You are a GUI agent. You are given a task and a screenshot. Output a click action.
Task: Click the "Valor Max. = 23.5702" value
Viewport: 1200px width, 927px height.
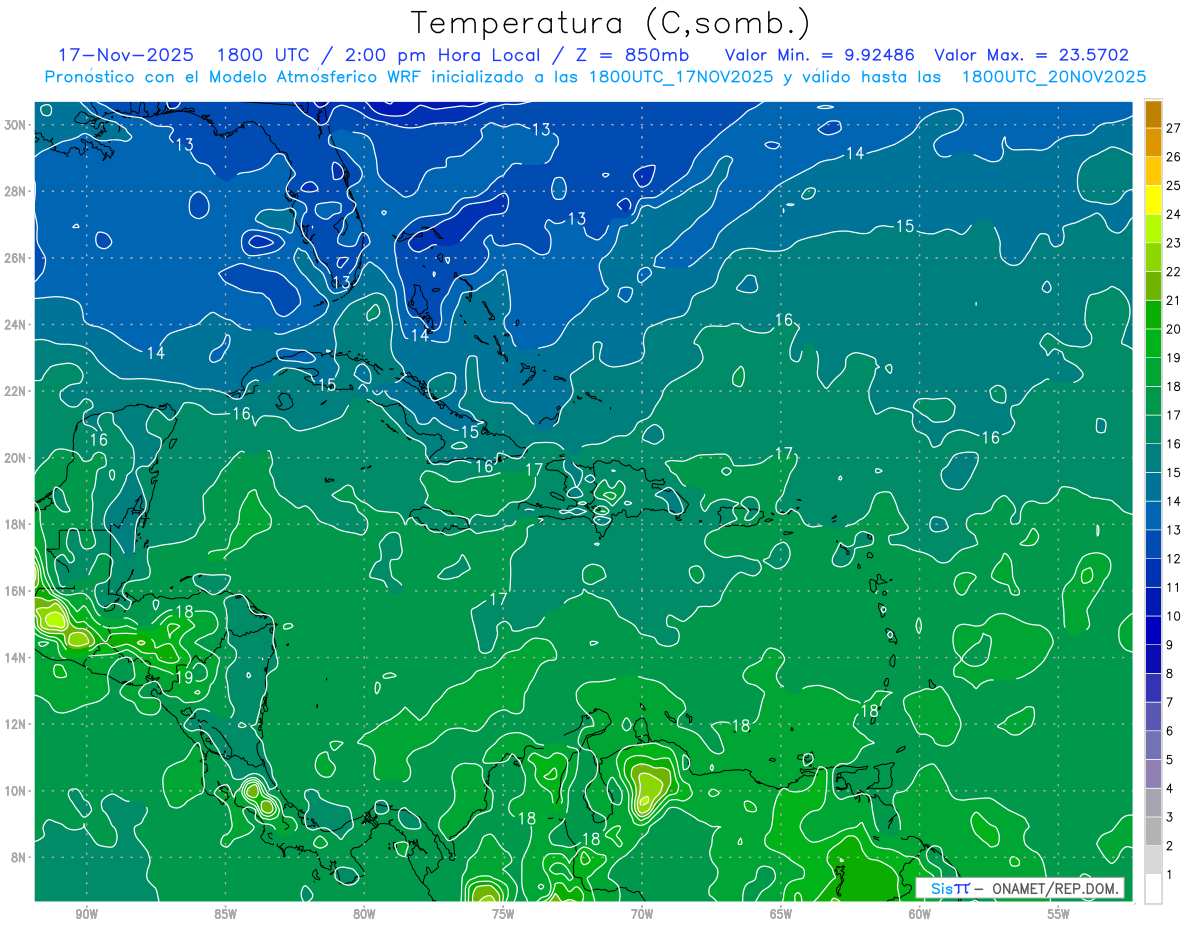1031,55
